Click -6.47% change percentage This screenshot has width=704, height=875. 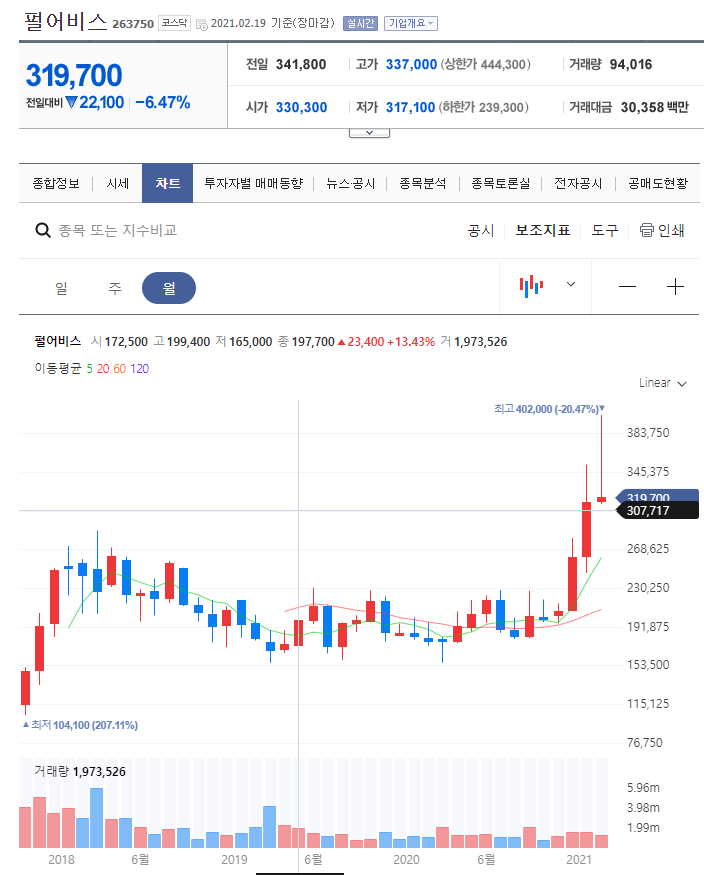163,103
